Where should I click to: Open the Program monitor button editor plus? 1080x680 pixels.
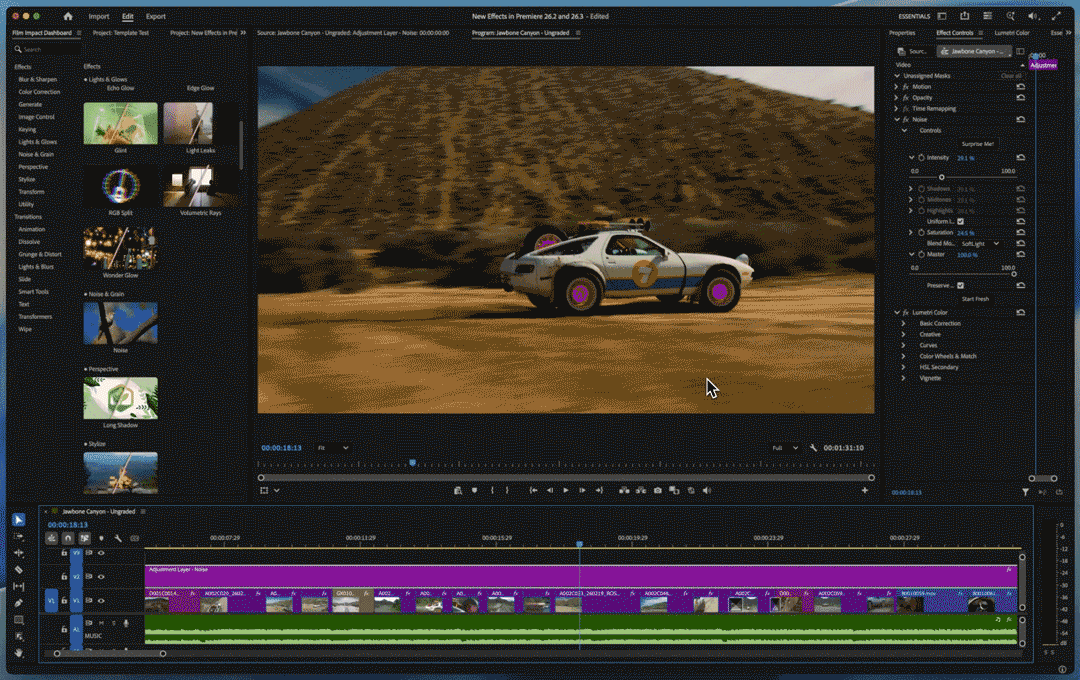pos(864,491)
